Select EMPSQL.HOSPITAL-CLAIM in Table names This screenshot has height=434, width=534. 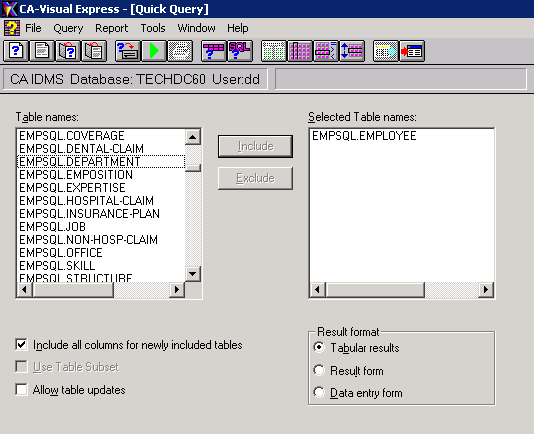[101, 200]
